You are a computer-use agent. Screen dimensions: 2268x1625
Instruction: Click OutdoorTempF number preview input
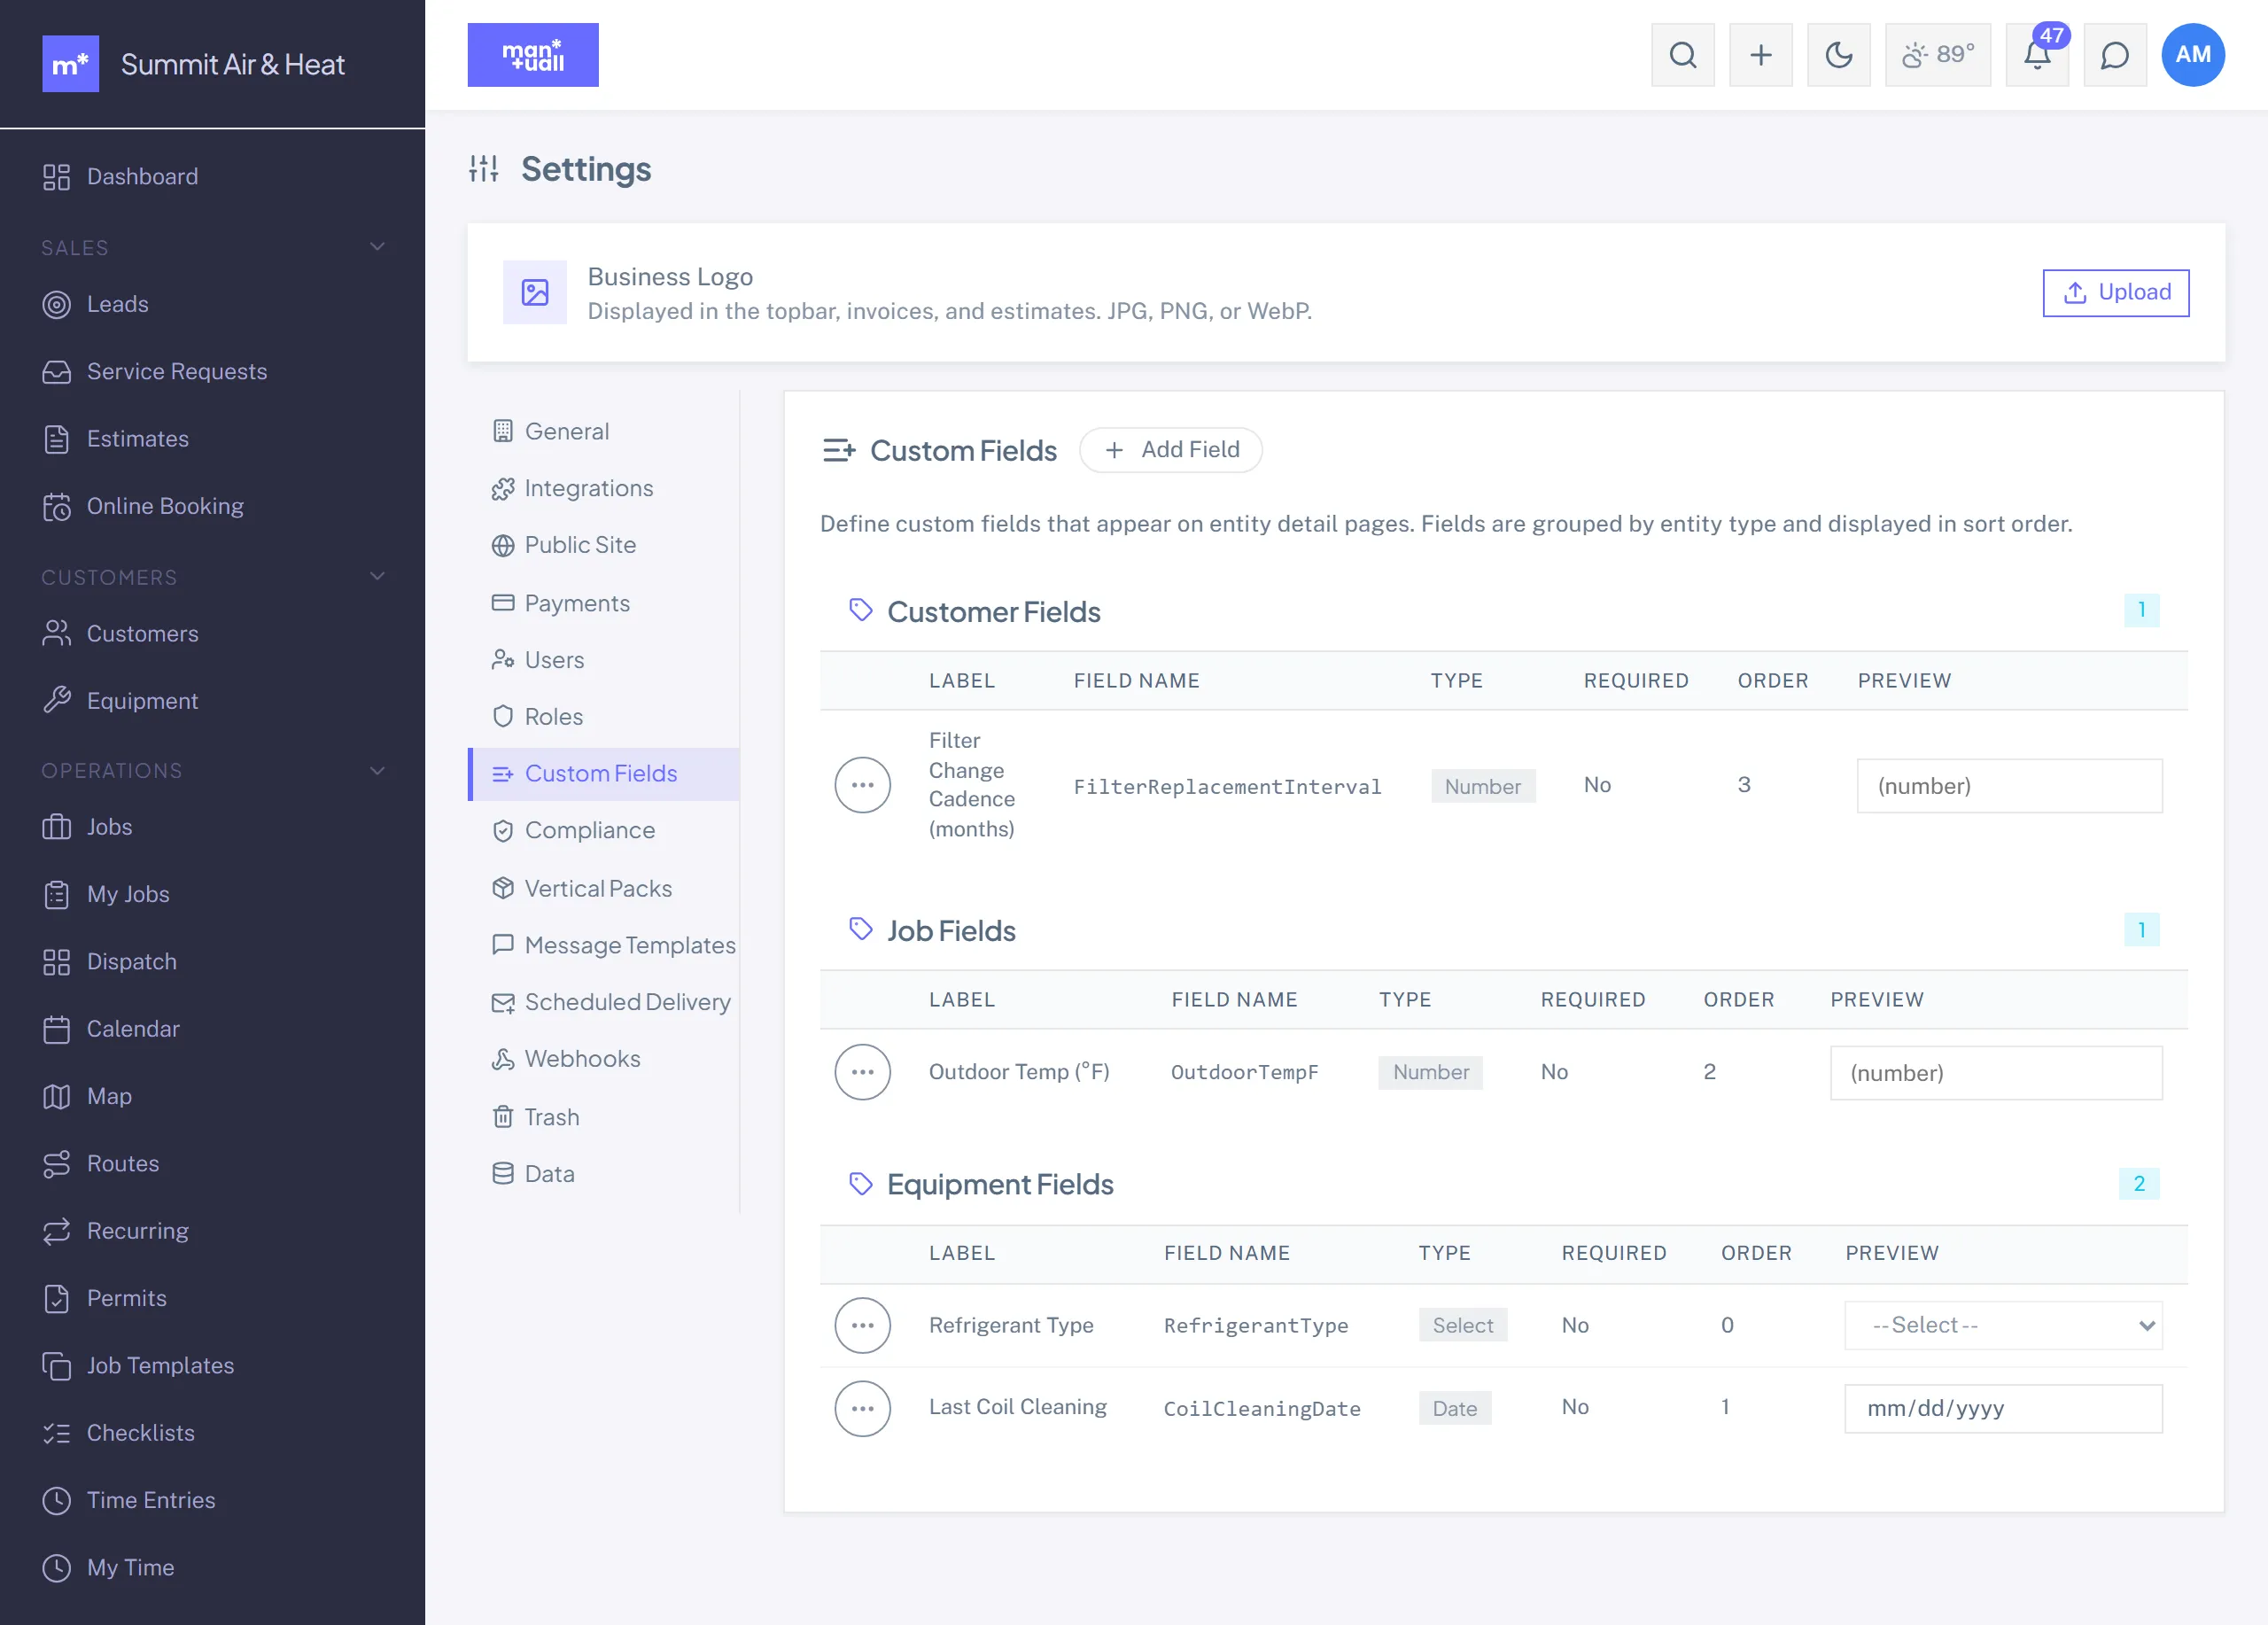pyautogui.click(x=1996, y=1074)
